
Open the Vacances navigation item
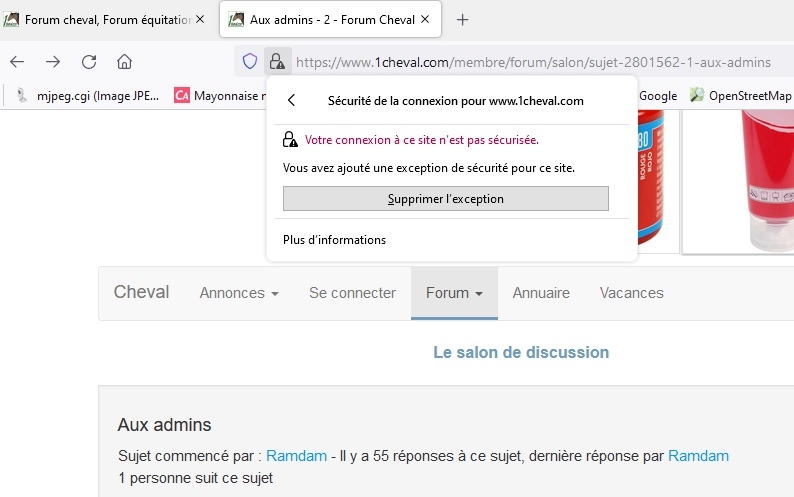631,293
